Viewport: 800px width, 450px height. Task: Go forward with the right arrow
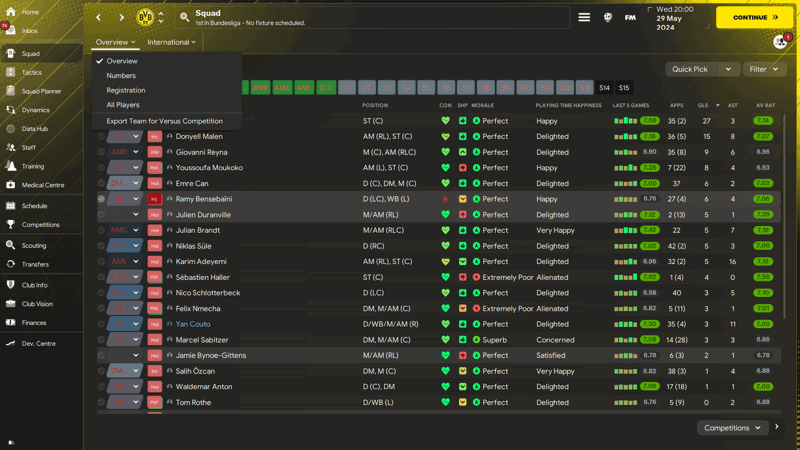tap(121, 17)
